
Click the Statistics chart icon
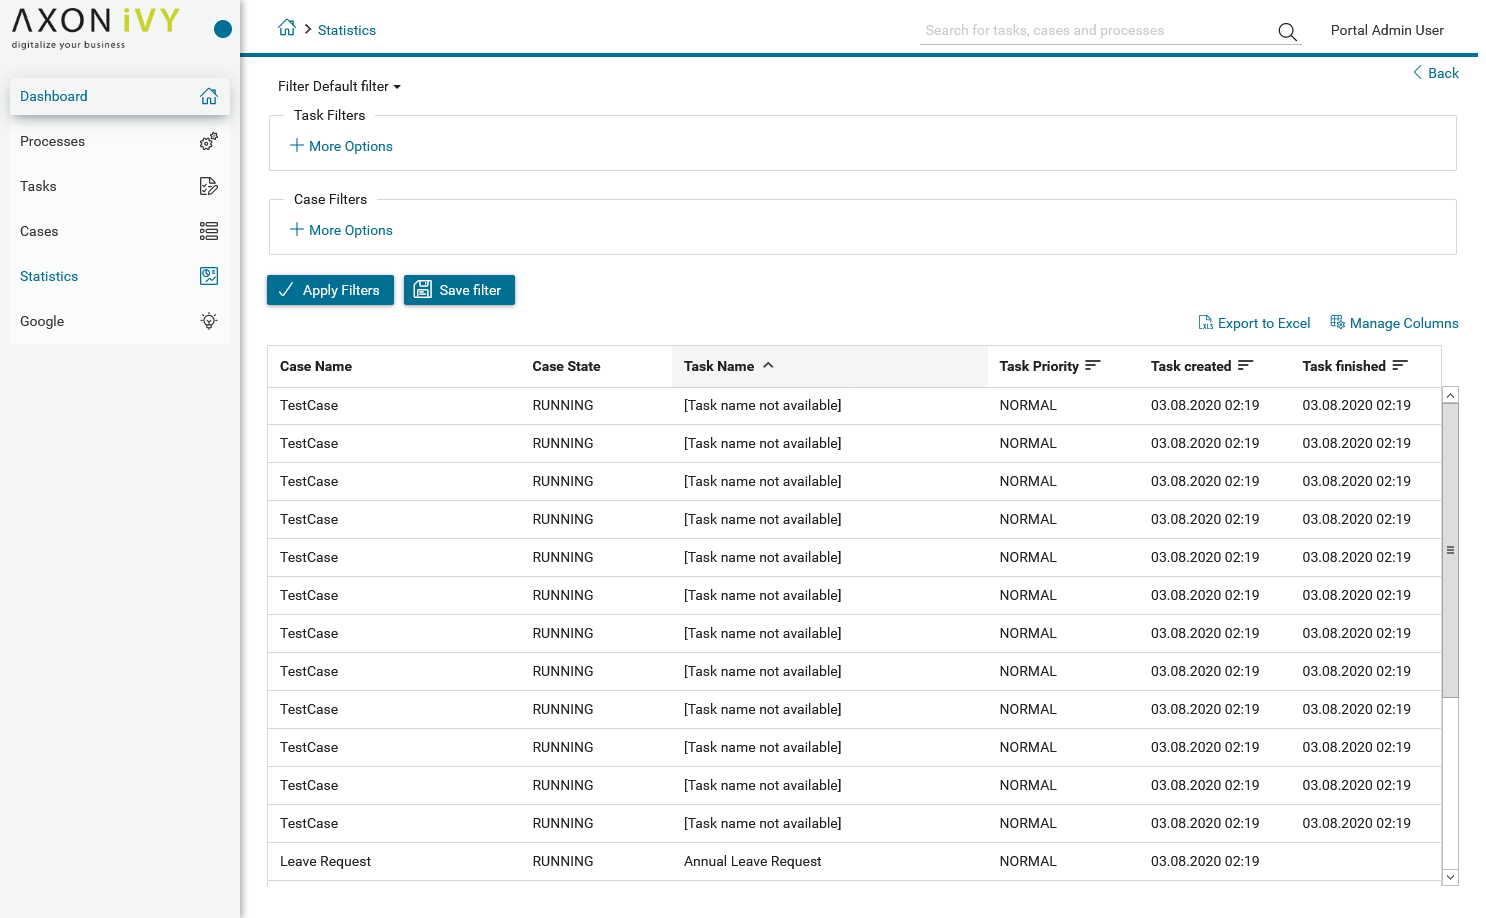[209, 276]
